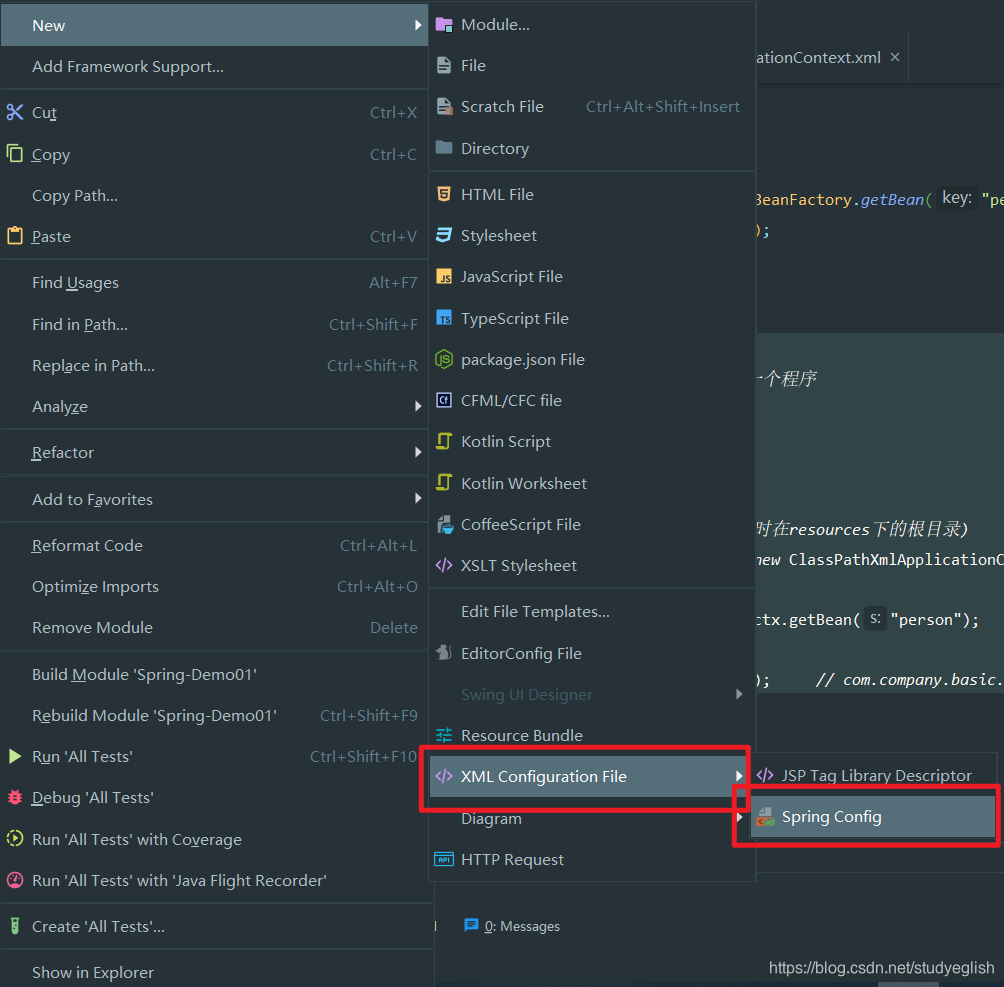Click the Copy icon in context menu
This screenshot has height=987, width=1004.
[15, 154]
